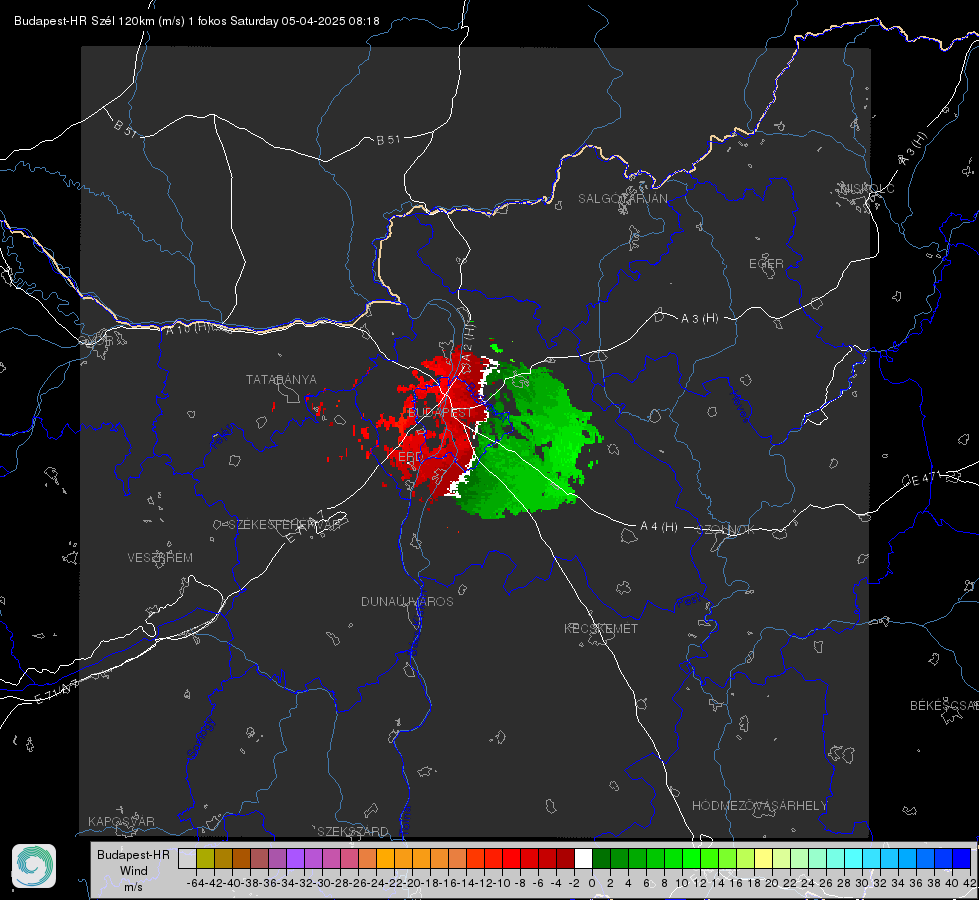Screen dimensions: 979x900
Task: Click the HÓDMEZŐVÁSÁRHELY city label
Action: click(759, 806)
